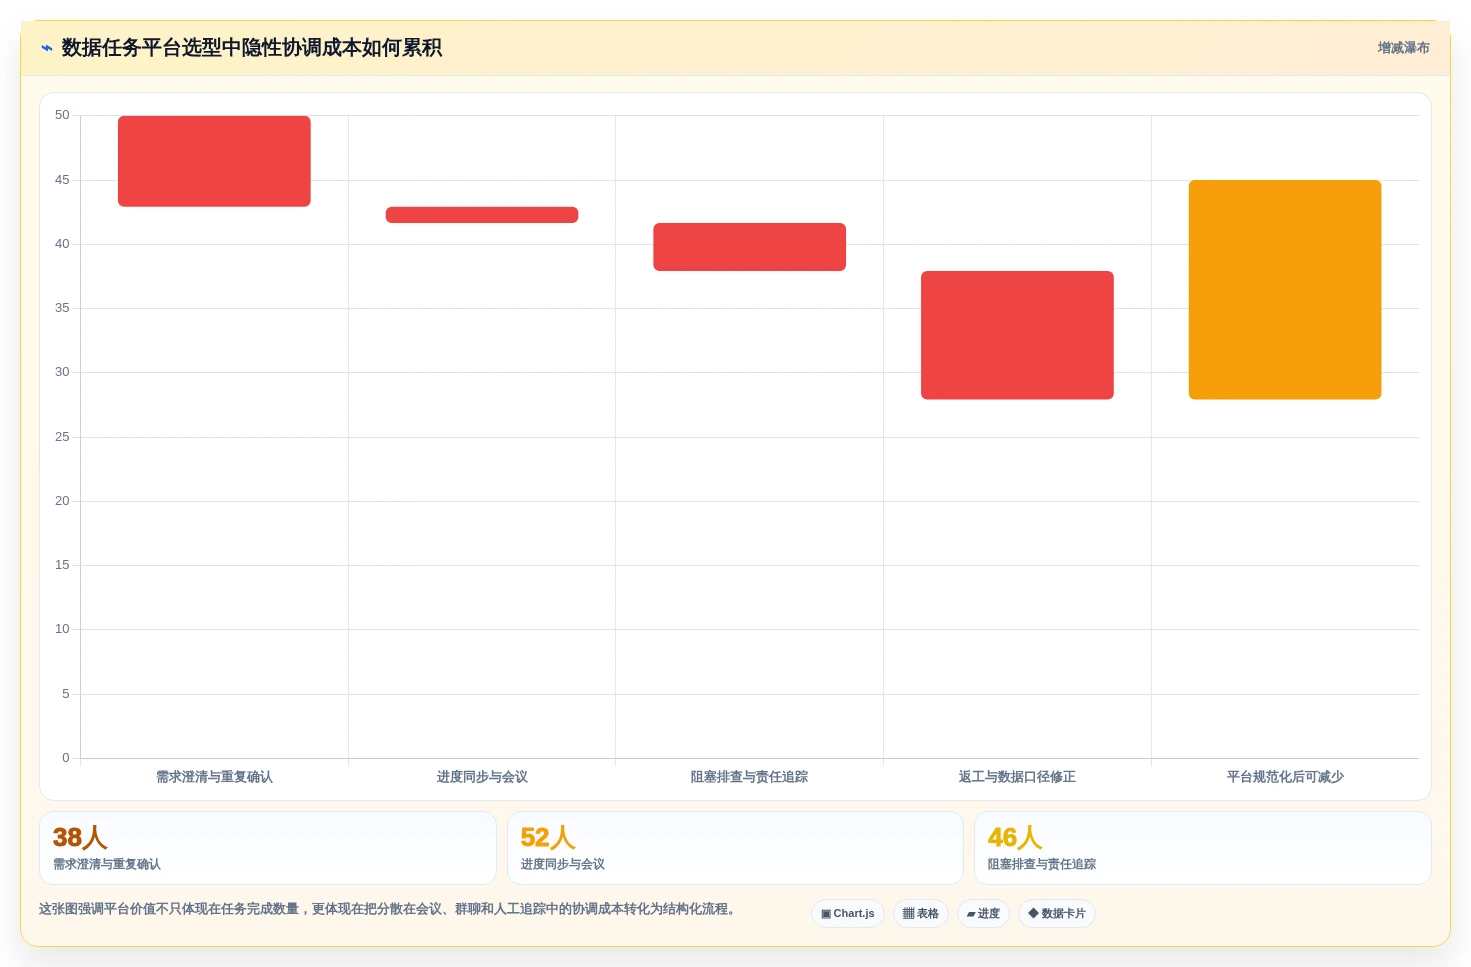Click the y-axis value 20
The width and height of the screenshot is (1471, 967).
[62, 501]
